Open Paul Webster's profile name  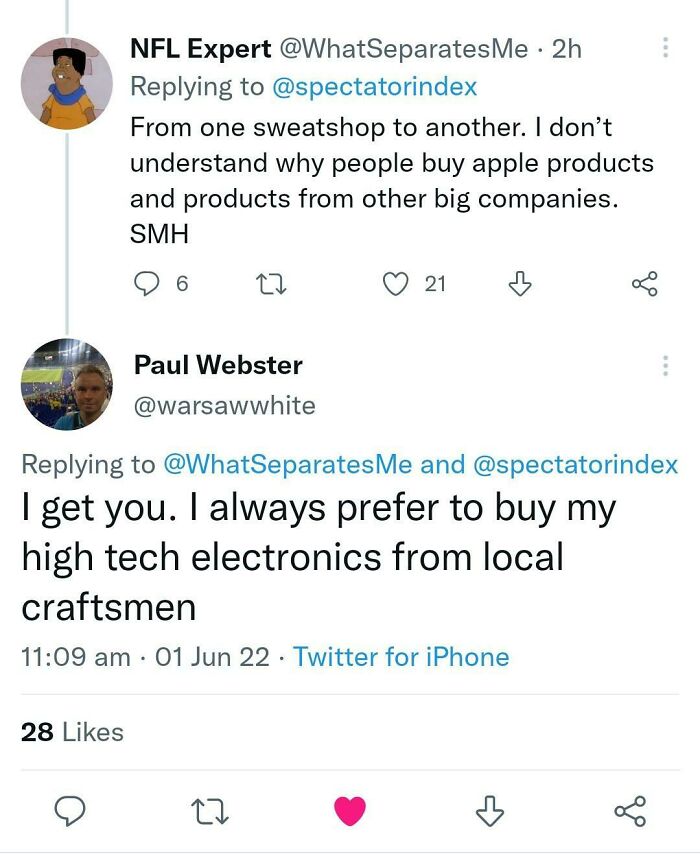218,365
